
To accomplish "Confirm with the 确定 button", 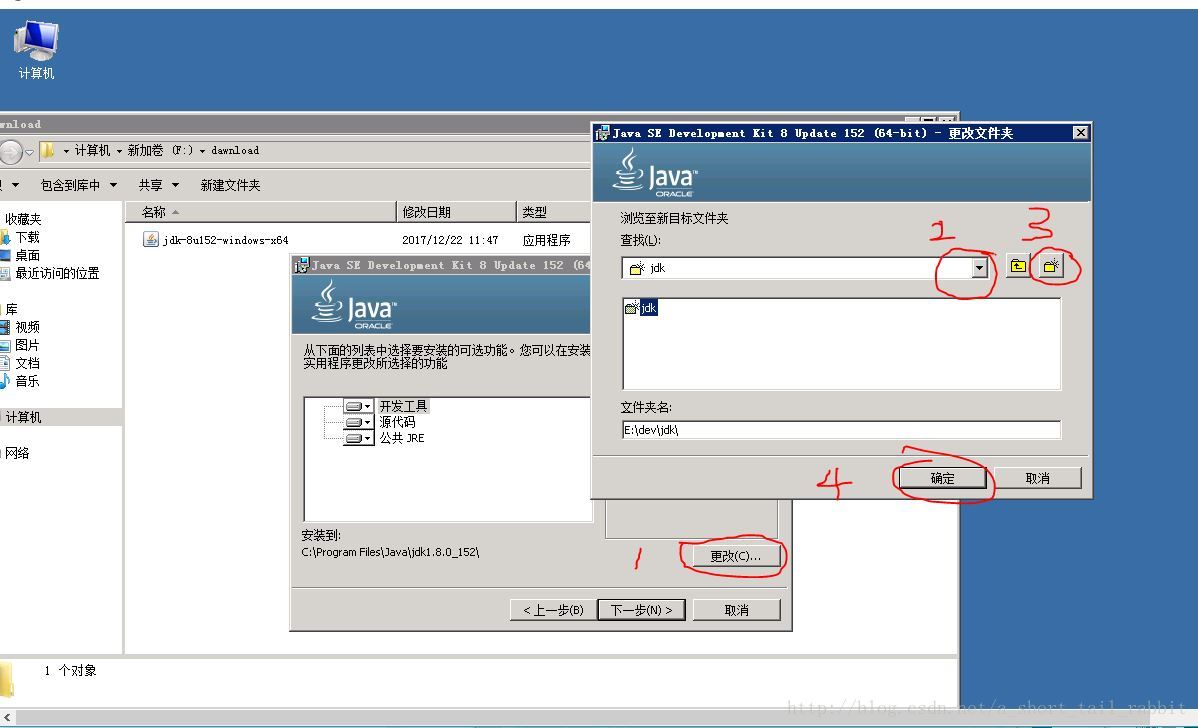I will [x=942, y=478].
